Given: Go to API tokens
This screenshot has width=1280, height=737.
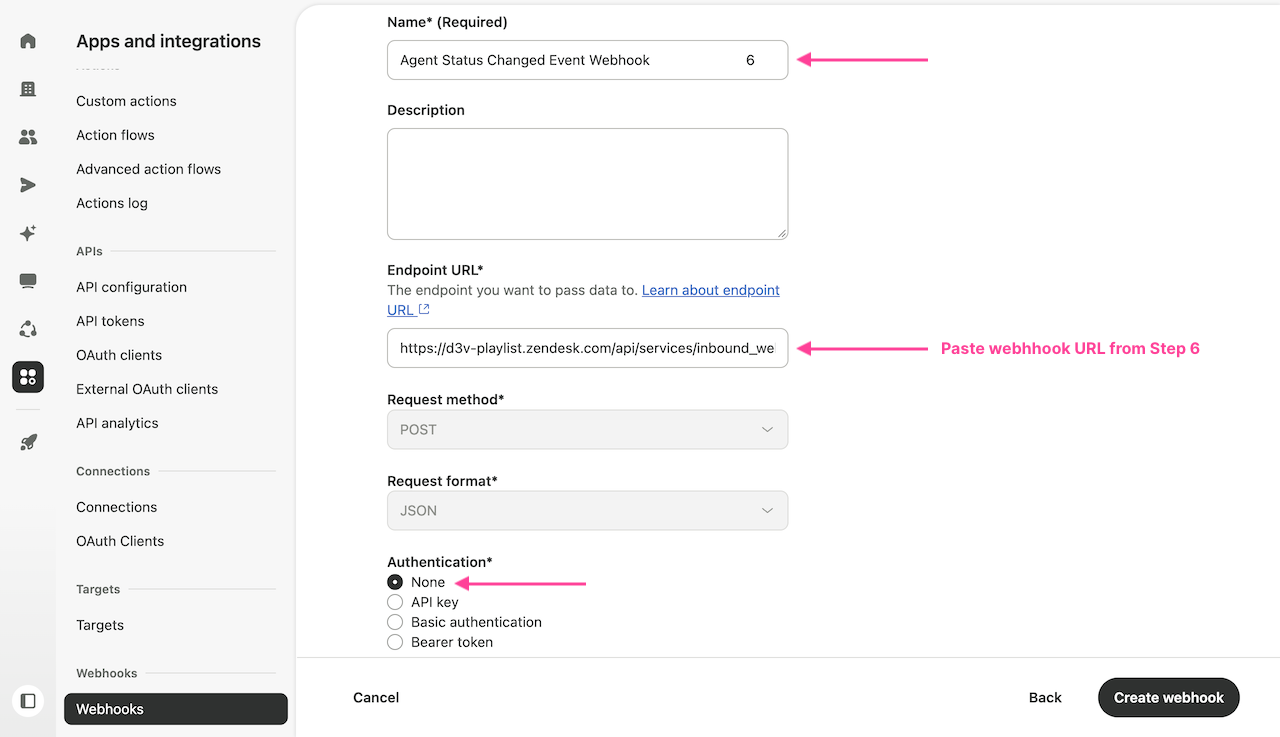Looking at the screenshot, I should [x=110, y=321].
